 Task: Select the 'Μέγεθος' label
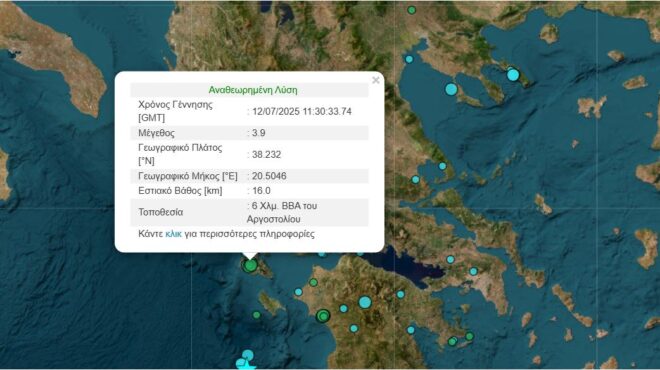click(156, 133)
